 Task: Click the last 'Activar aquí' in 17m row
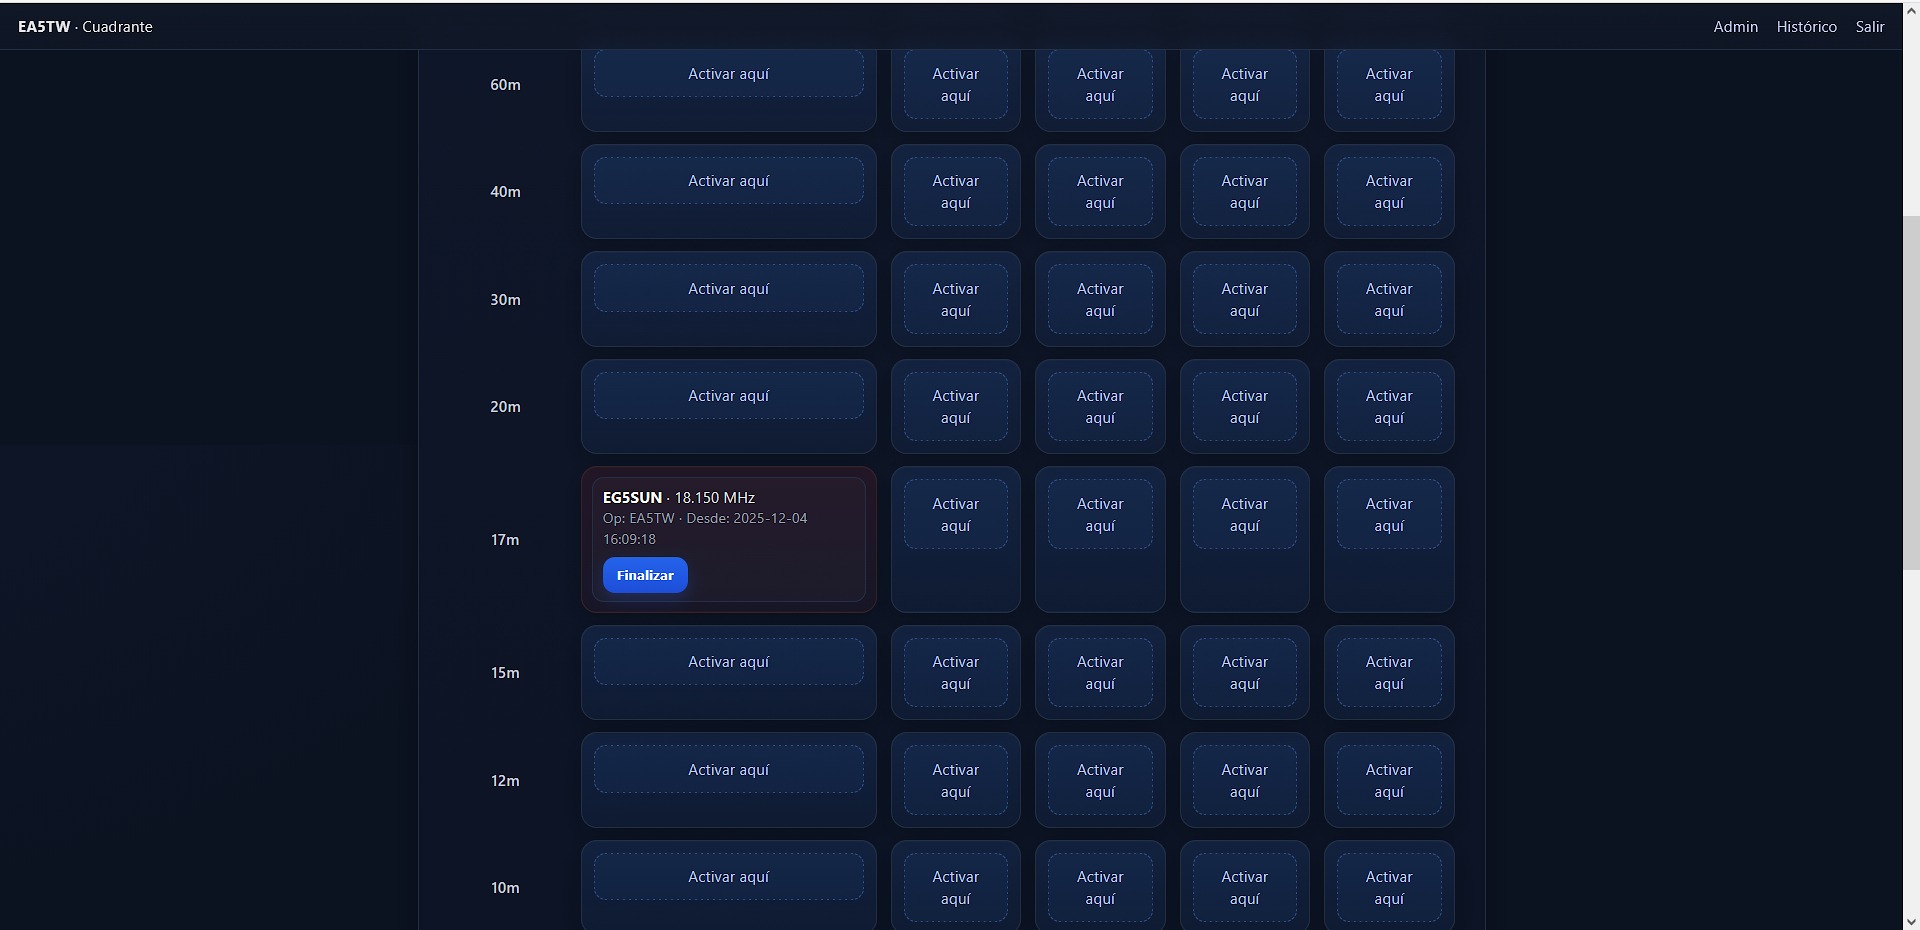1388,515
